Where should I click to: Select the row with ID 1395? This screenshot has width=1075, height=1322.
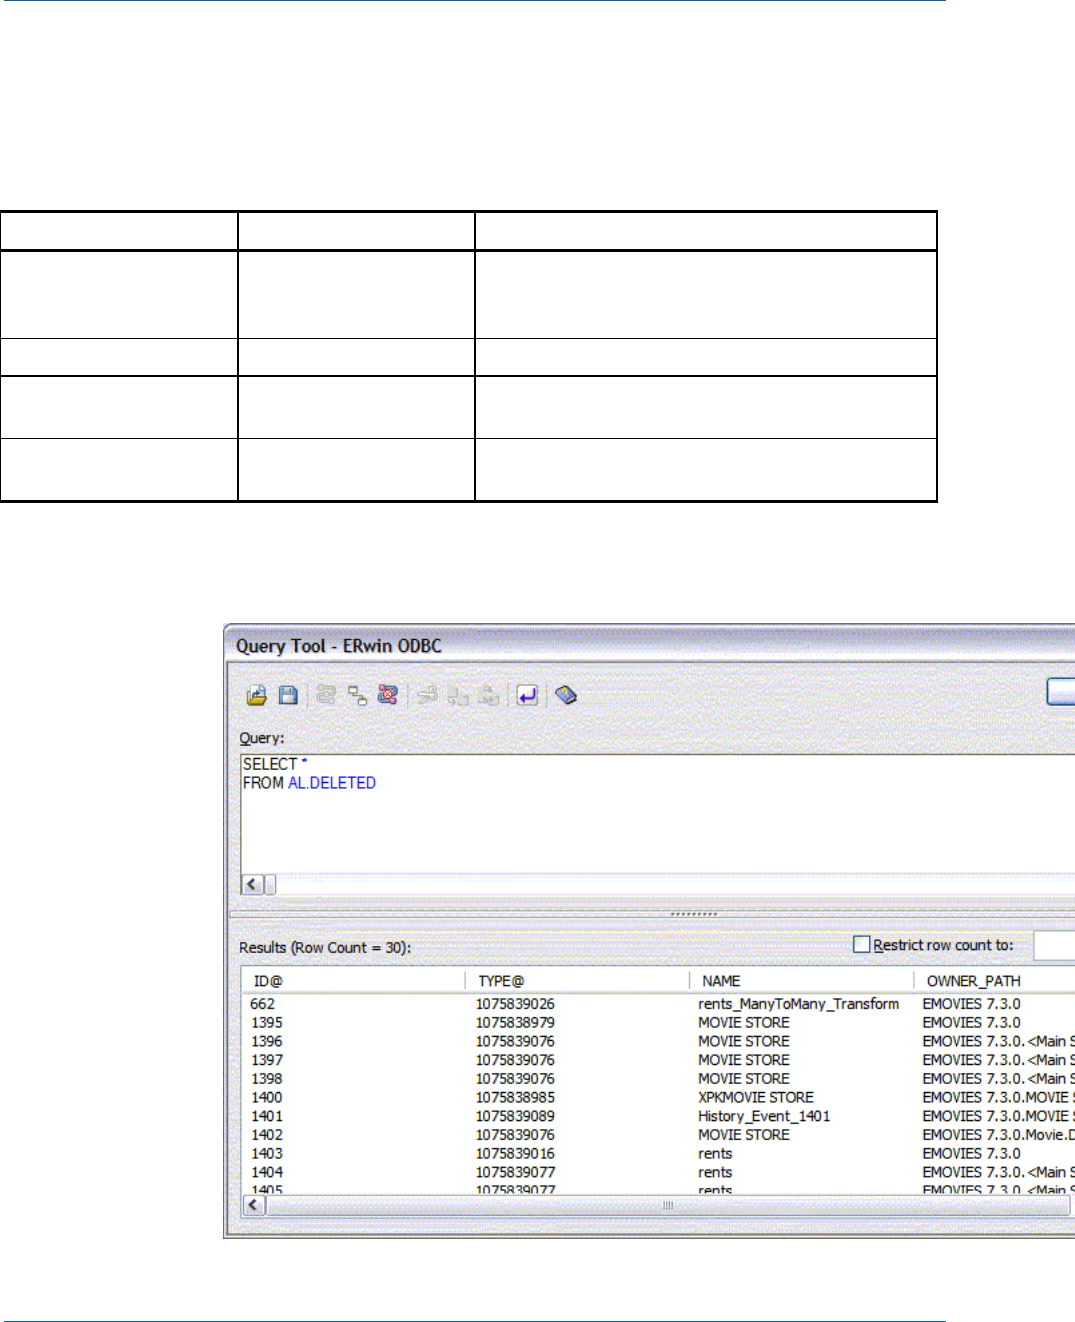pyautogui.click(x=660, y=1023)
